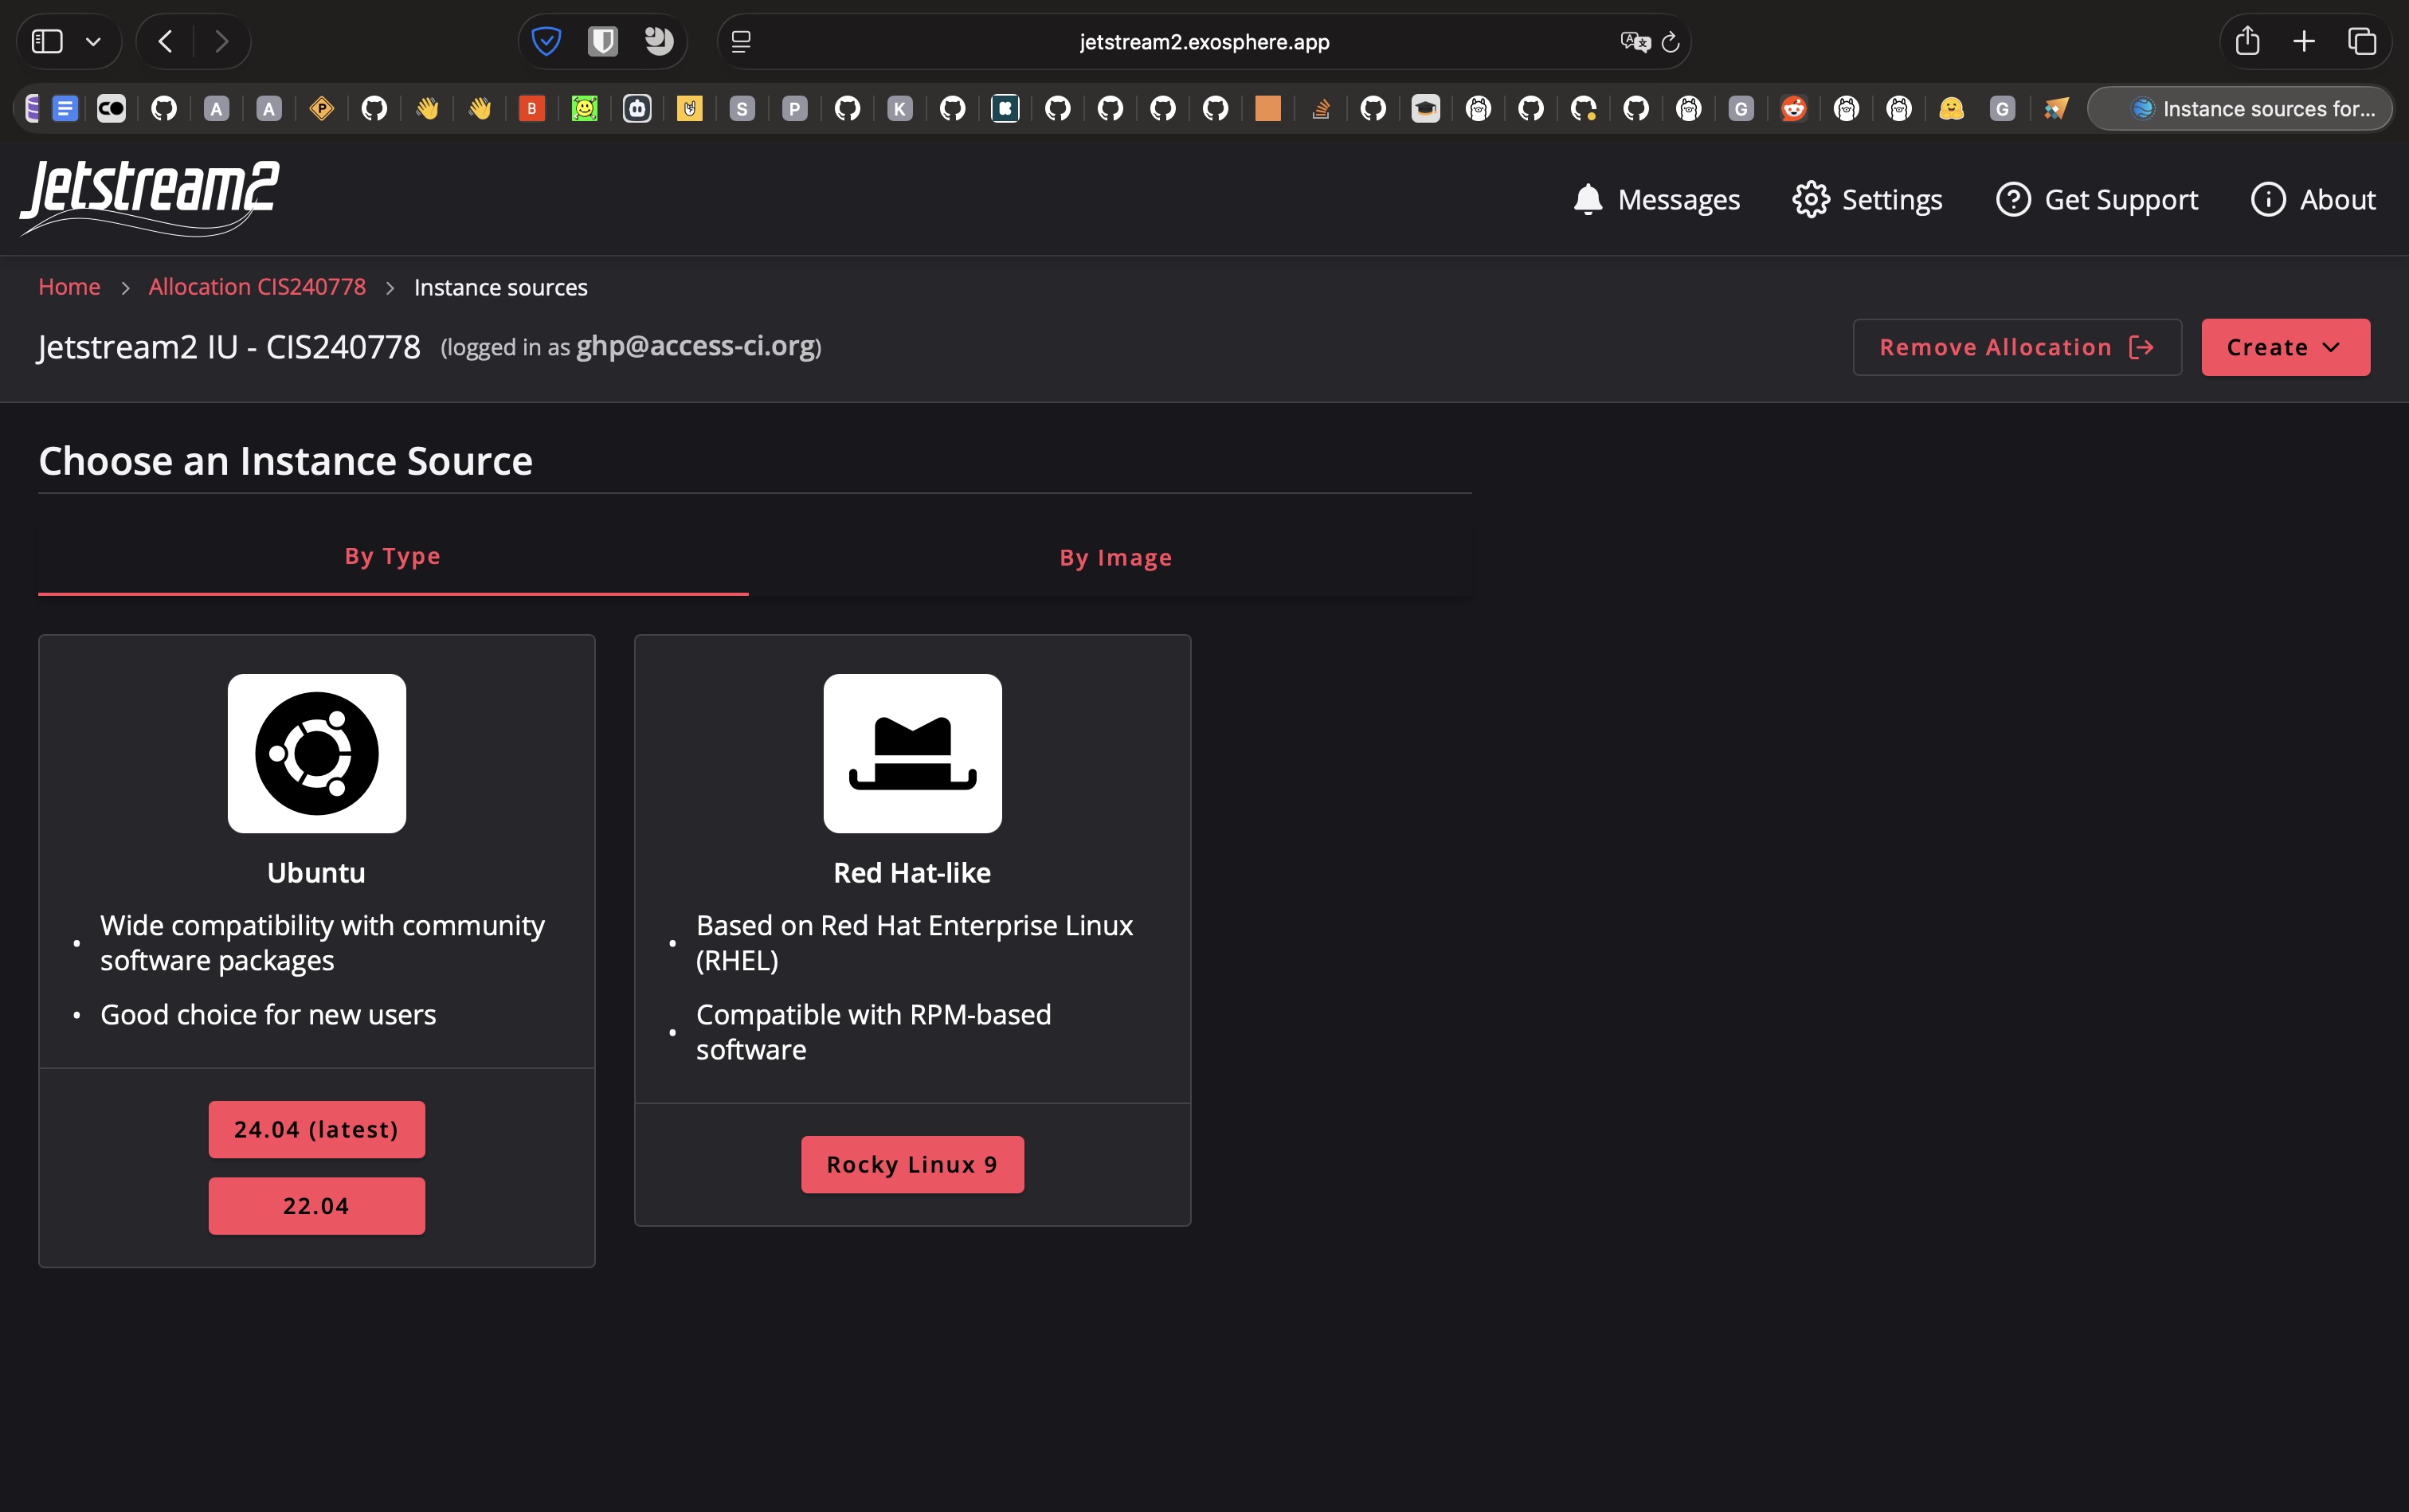Open the orange diamond P bookmark
This screenshot has width=2409, height=1512.
point(322,108)
